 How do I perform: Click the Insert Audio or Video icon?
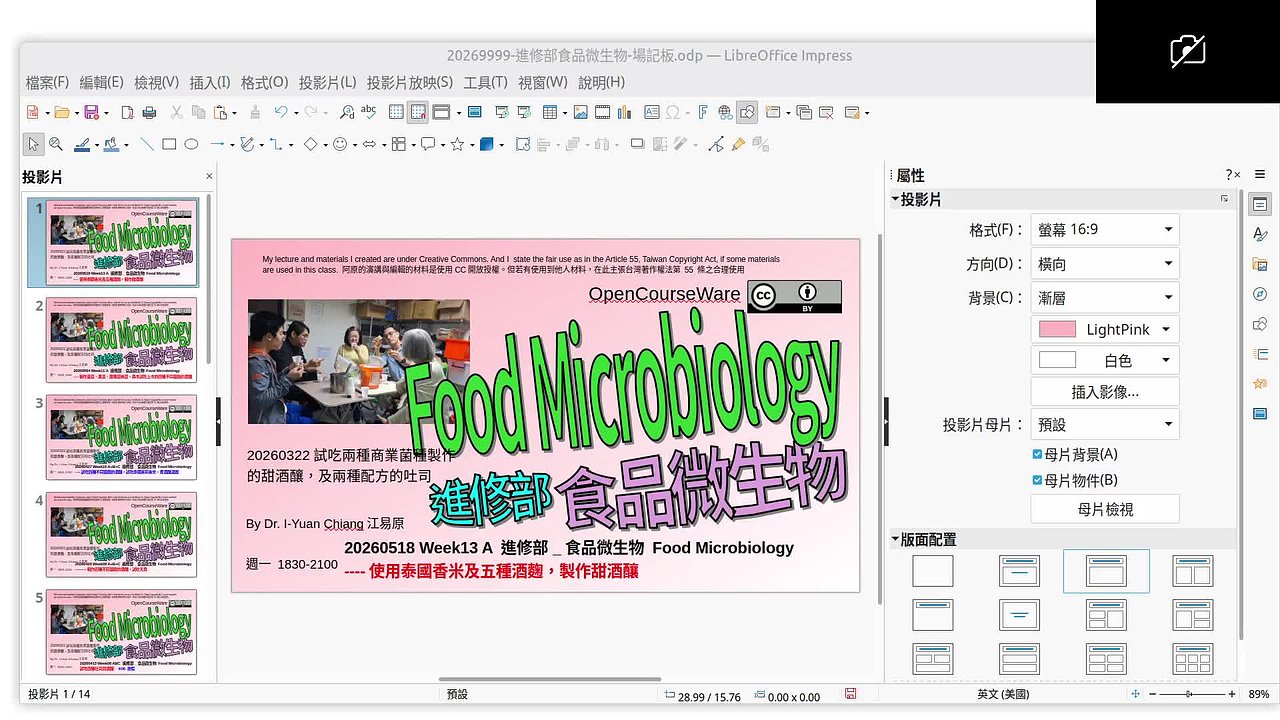602,112
